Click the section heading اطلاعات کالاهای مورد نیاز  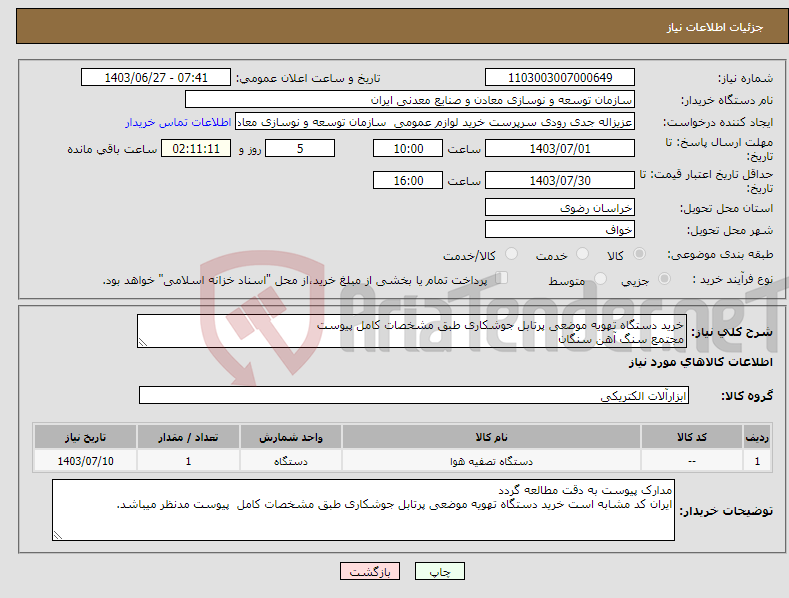click(x=700, y=362)
